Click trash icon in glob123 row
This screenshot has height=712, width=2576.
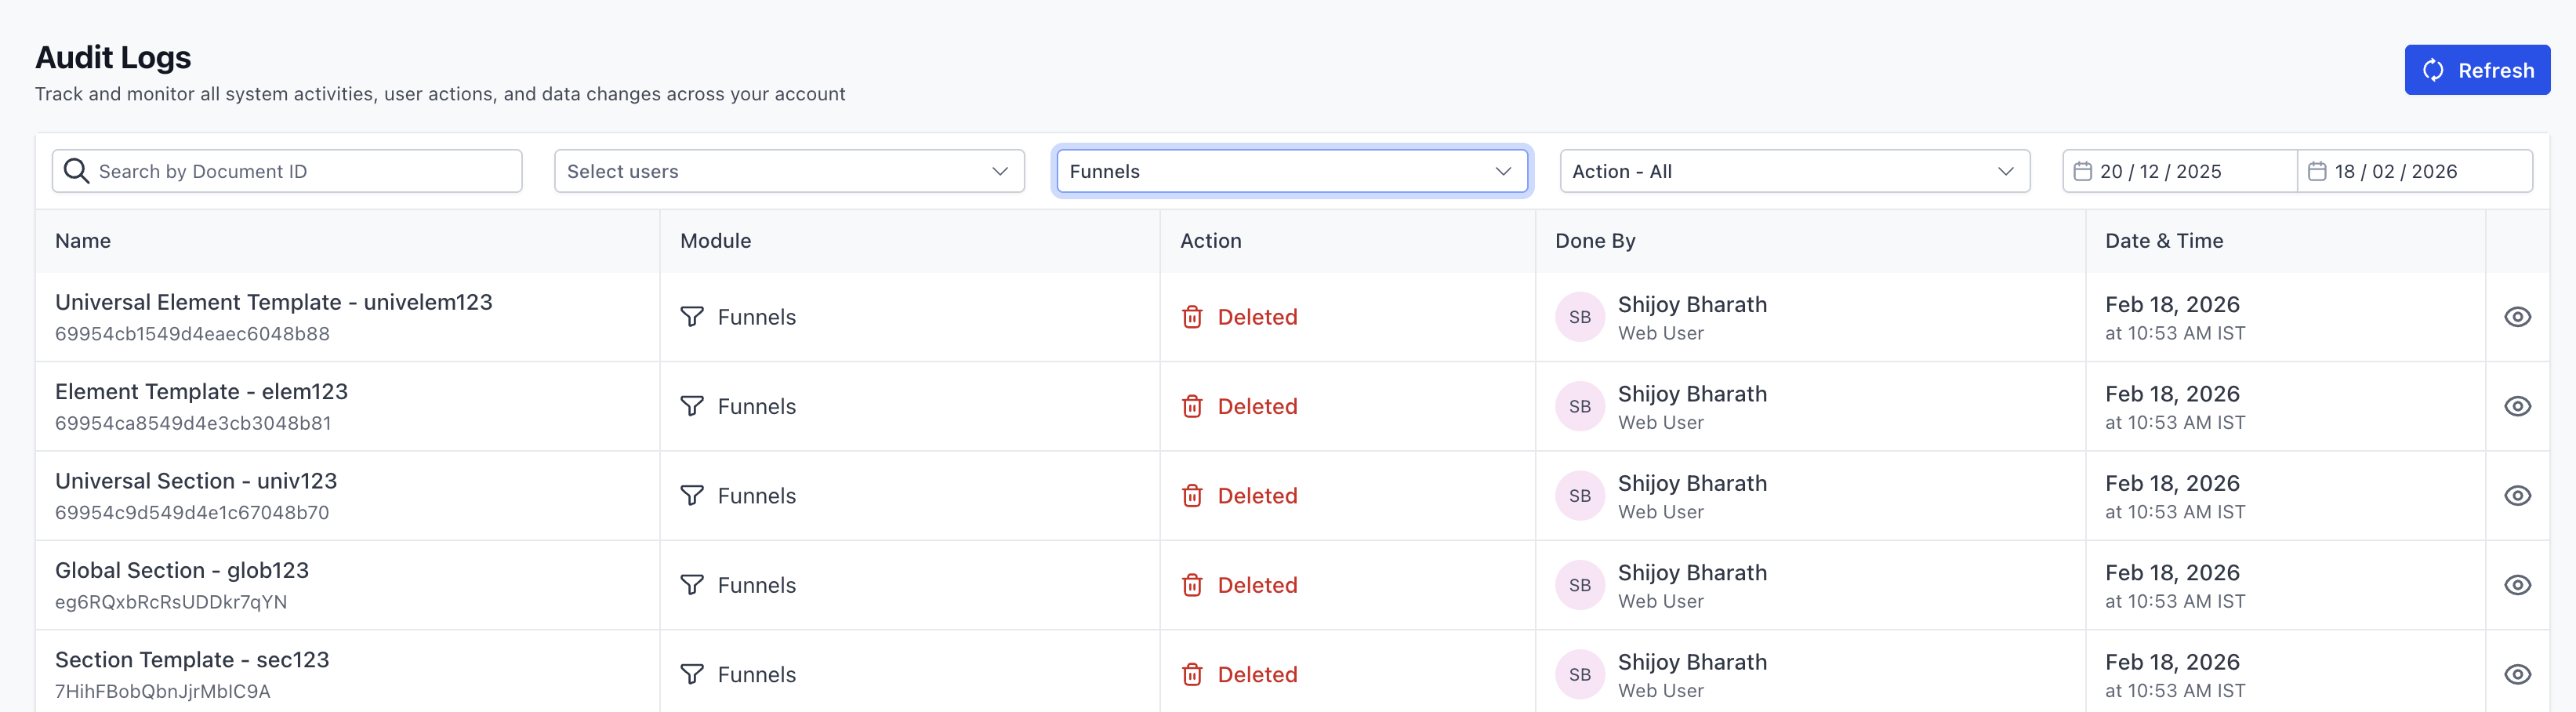pyautogui.click(x=1192, y=585)
